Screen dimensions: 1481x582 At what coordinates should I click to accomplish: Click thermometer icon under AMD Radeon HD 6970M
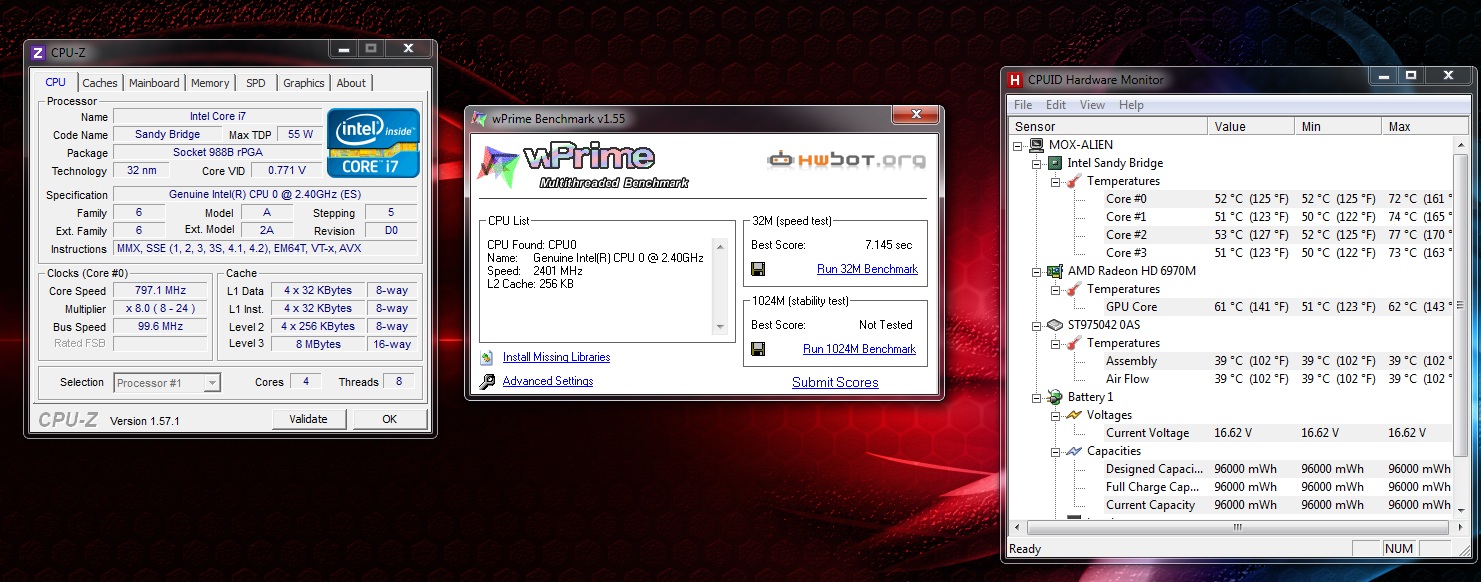coord(1073,289)
